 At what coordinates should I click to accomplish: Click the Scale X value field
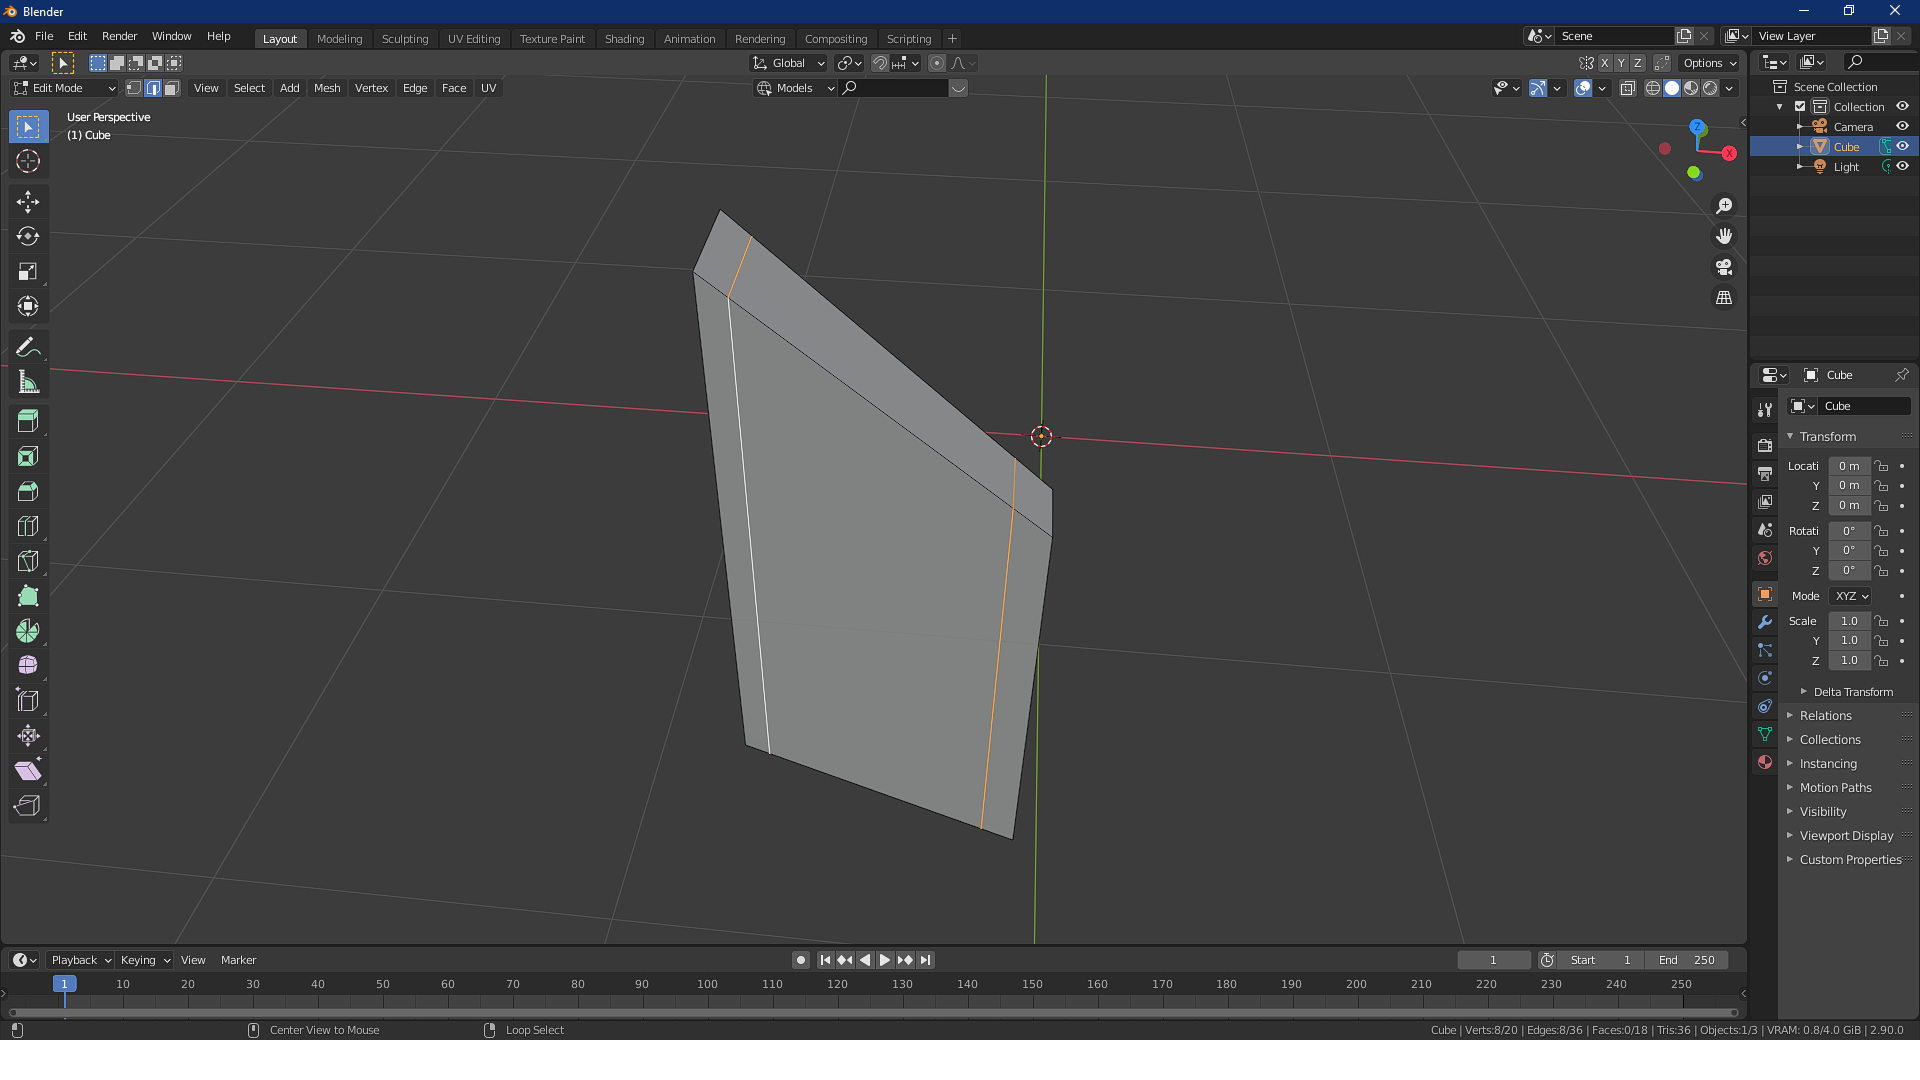coord(1849,621)
